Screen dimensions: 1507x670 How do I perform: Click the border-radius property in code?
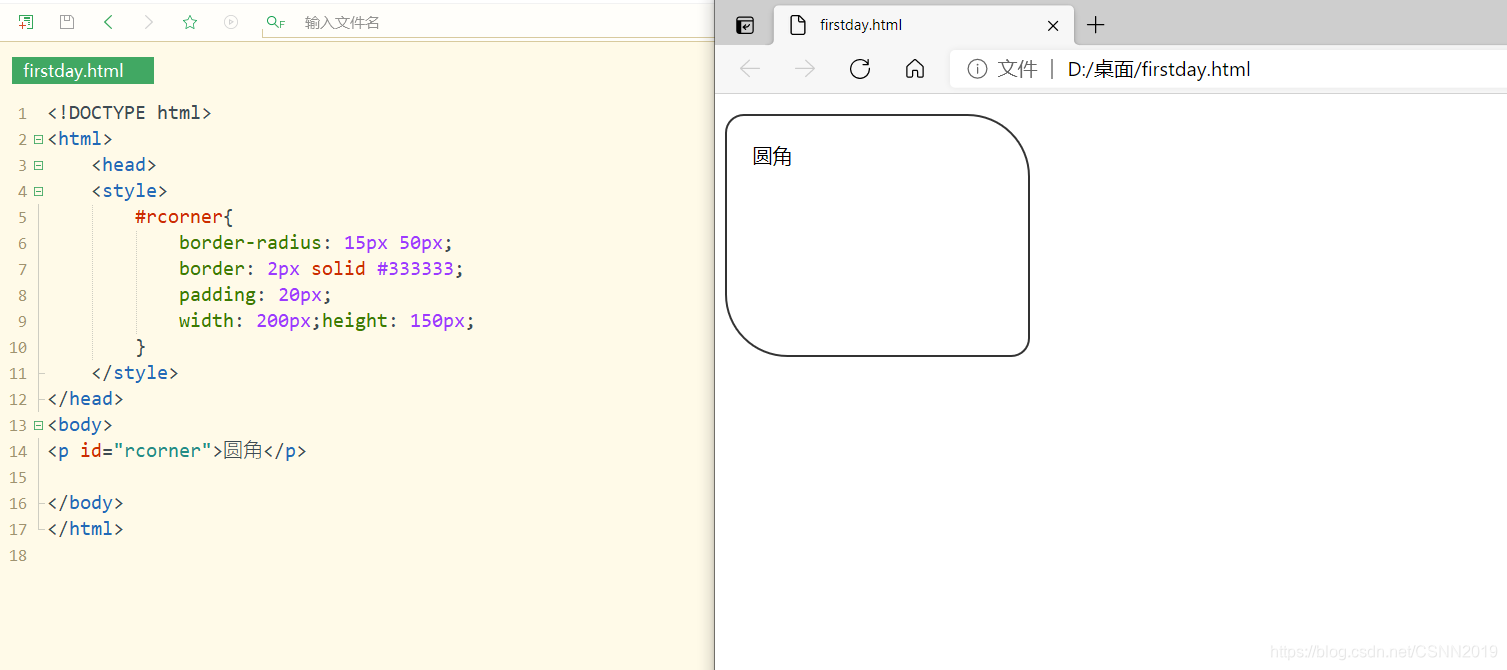[250, 243]
